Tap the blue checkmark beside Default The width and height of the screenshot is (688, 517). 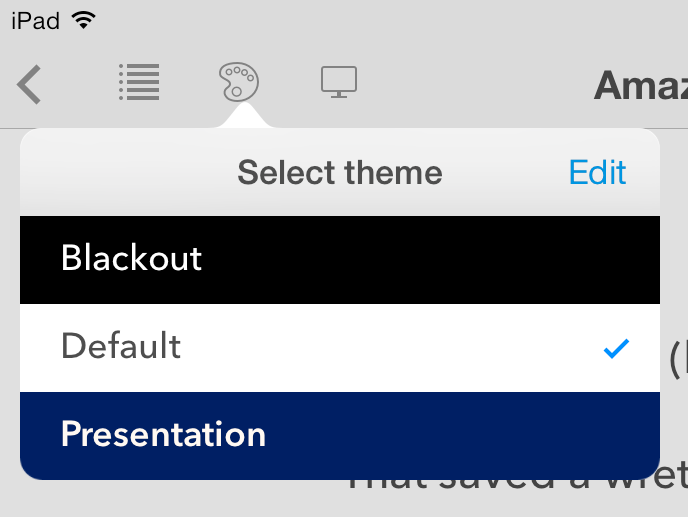616,349
